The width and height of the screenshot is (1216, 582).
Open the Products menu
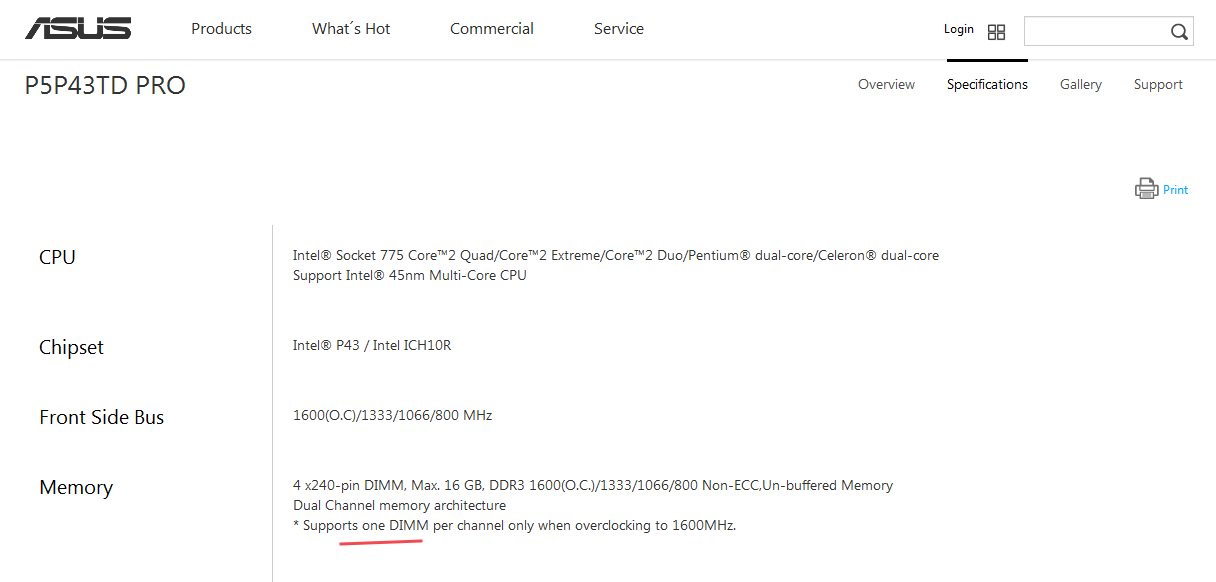point(221,29)
